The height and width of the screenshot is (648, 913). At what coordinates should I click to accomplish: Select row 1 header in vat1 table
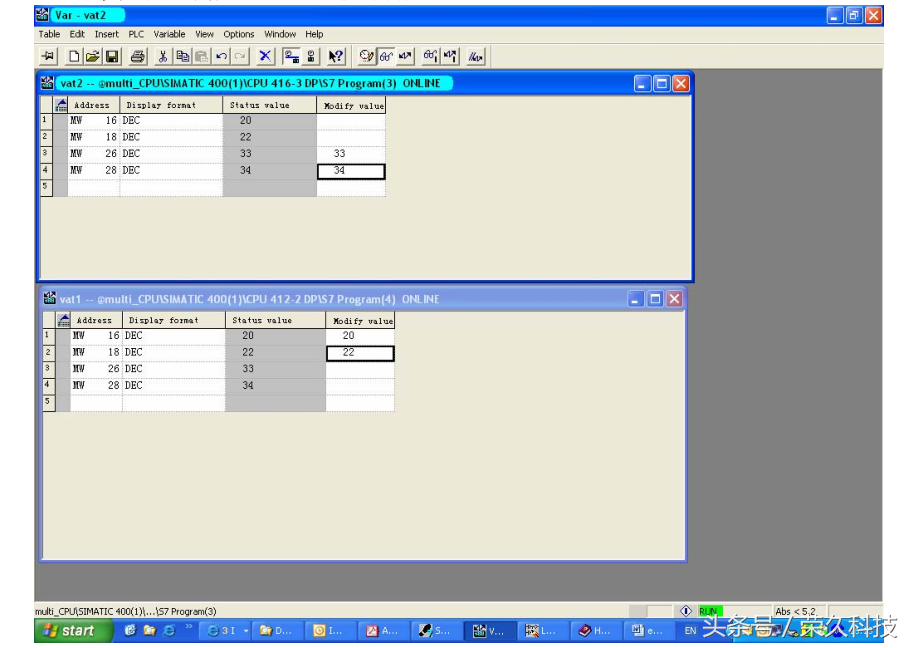point(47,336)
